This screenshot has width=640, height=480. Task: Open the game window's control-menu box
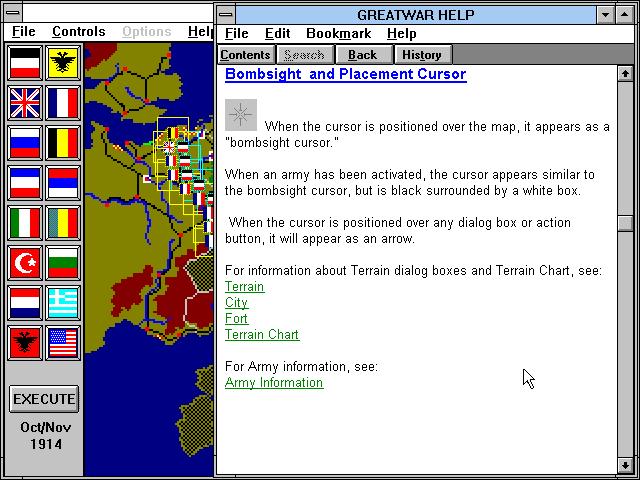[13, 13]
